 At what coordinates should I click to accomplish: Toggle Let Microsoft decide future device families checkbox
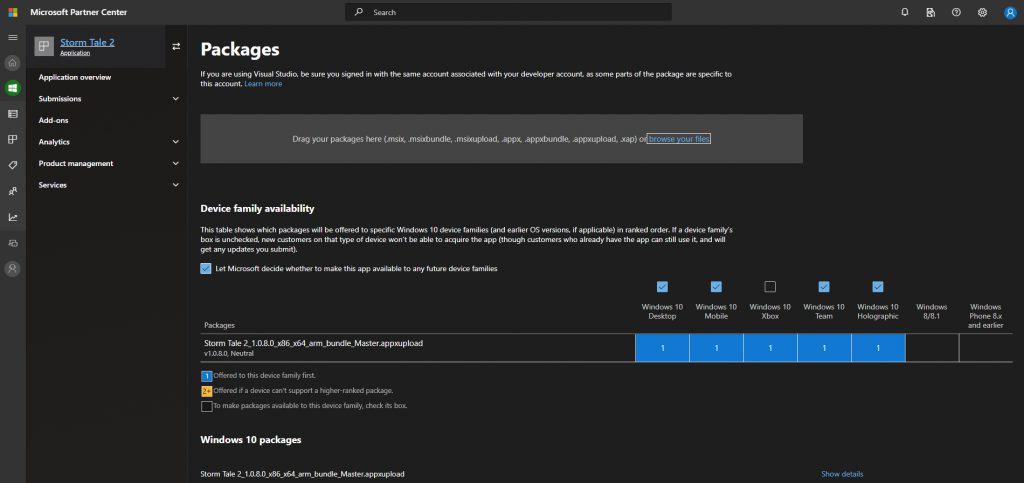tap(206, 268)
